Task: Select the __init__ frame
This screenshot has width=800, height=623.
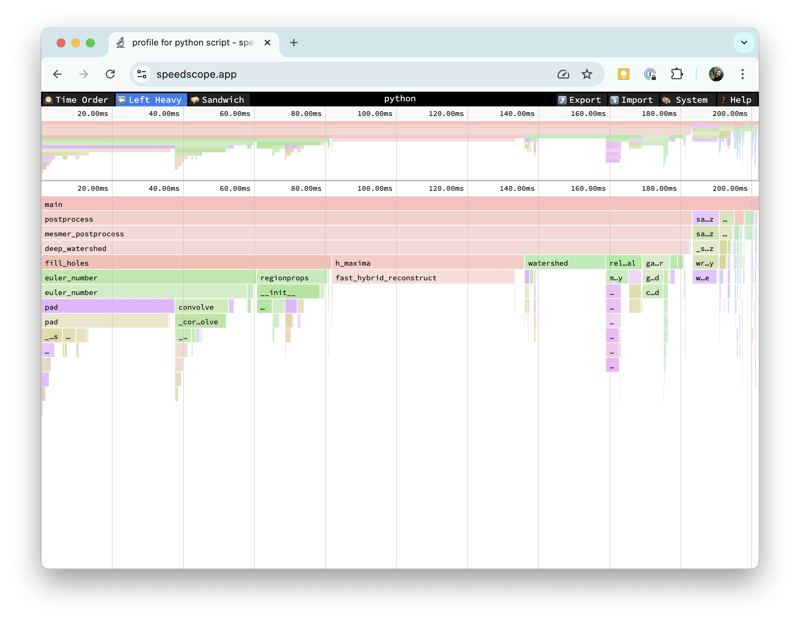Action: coord(288,292)
